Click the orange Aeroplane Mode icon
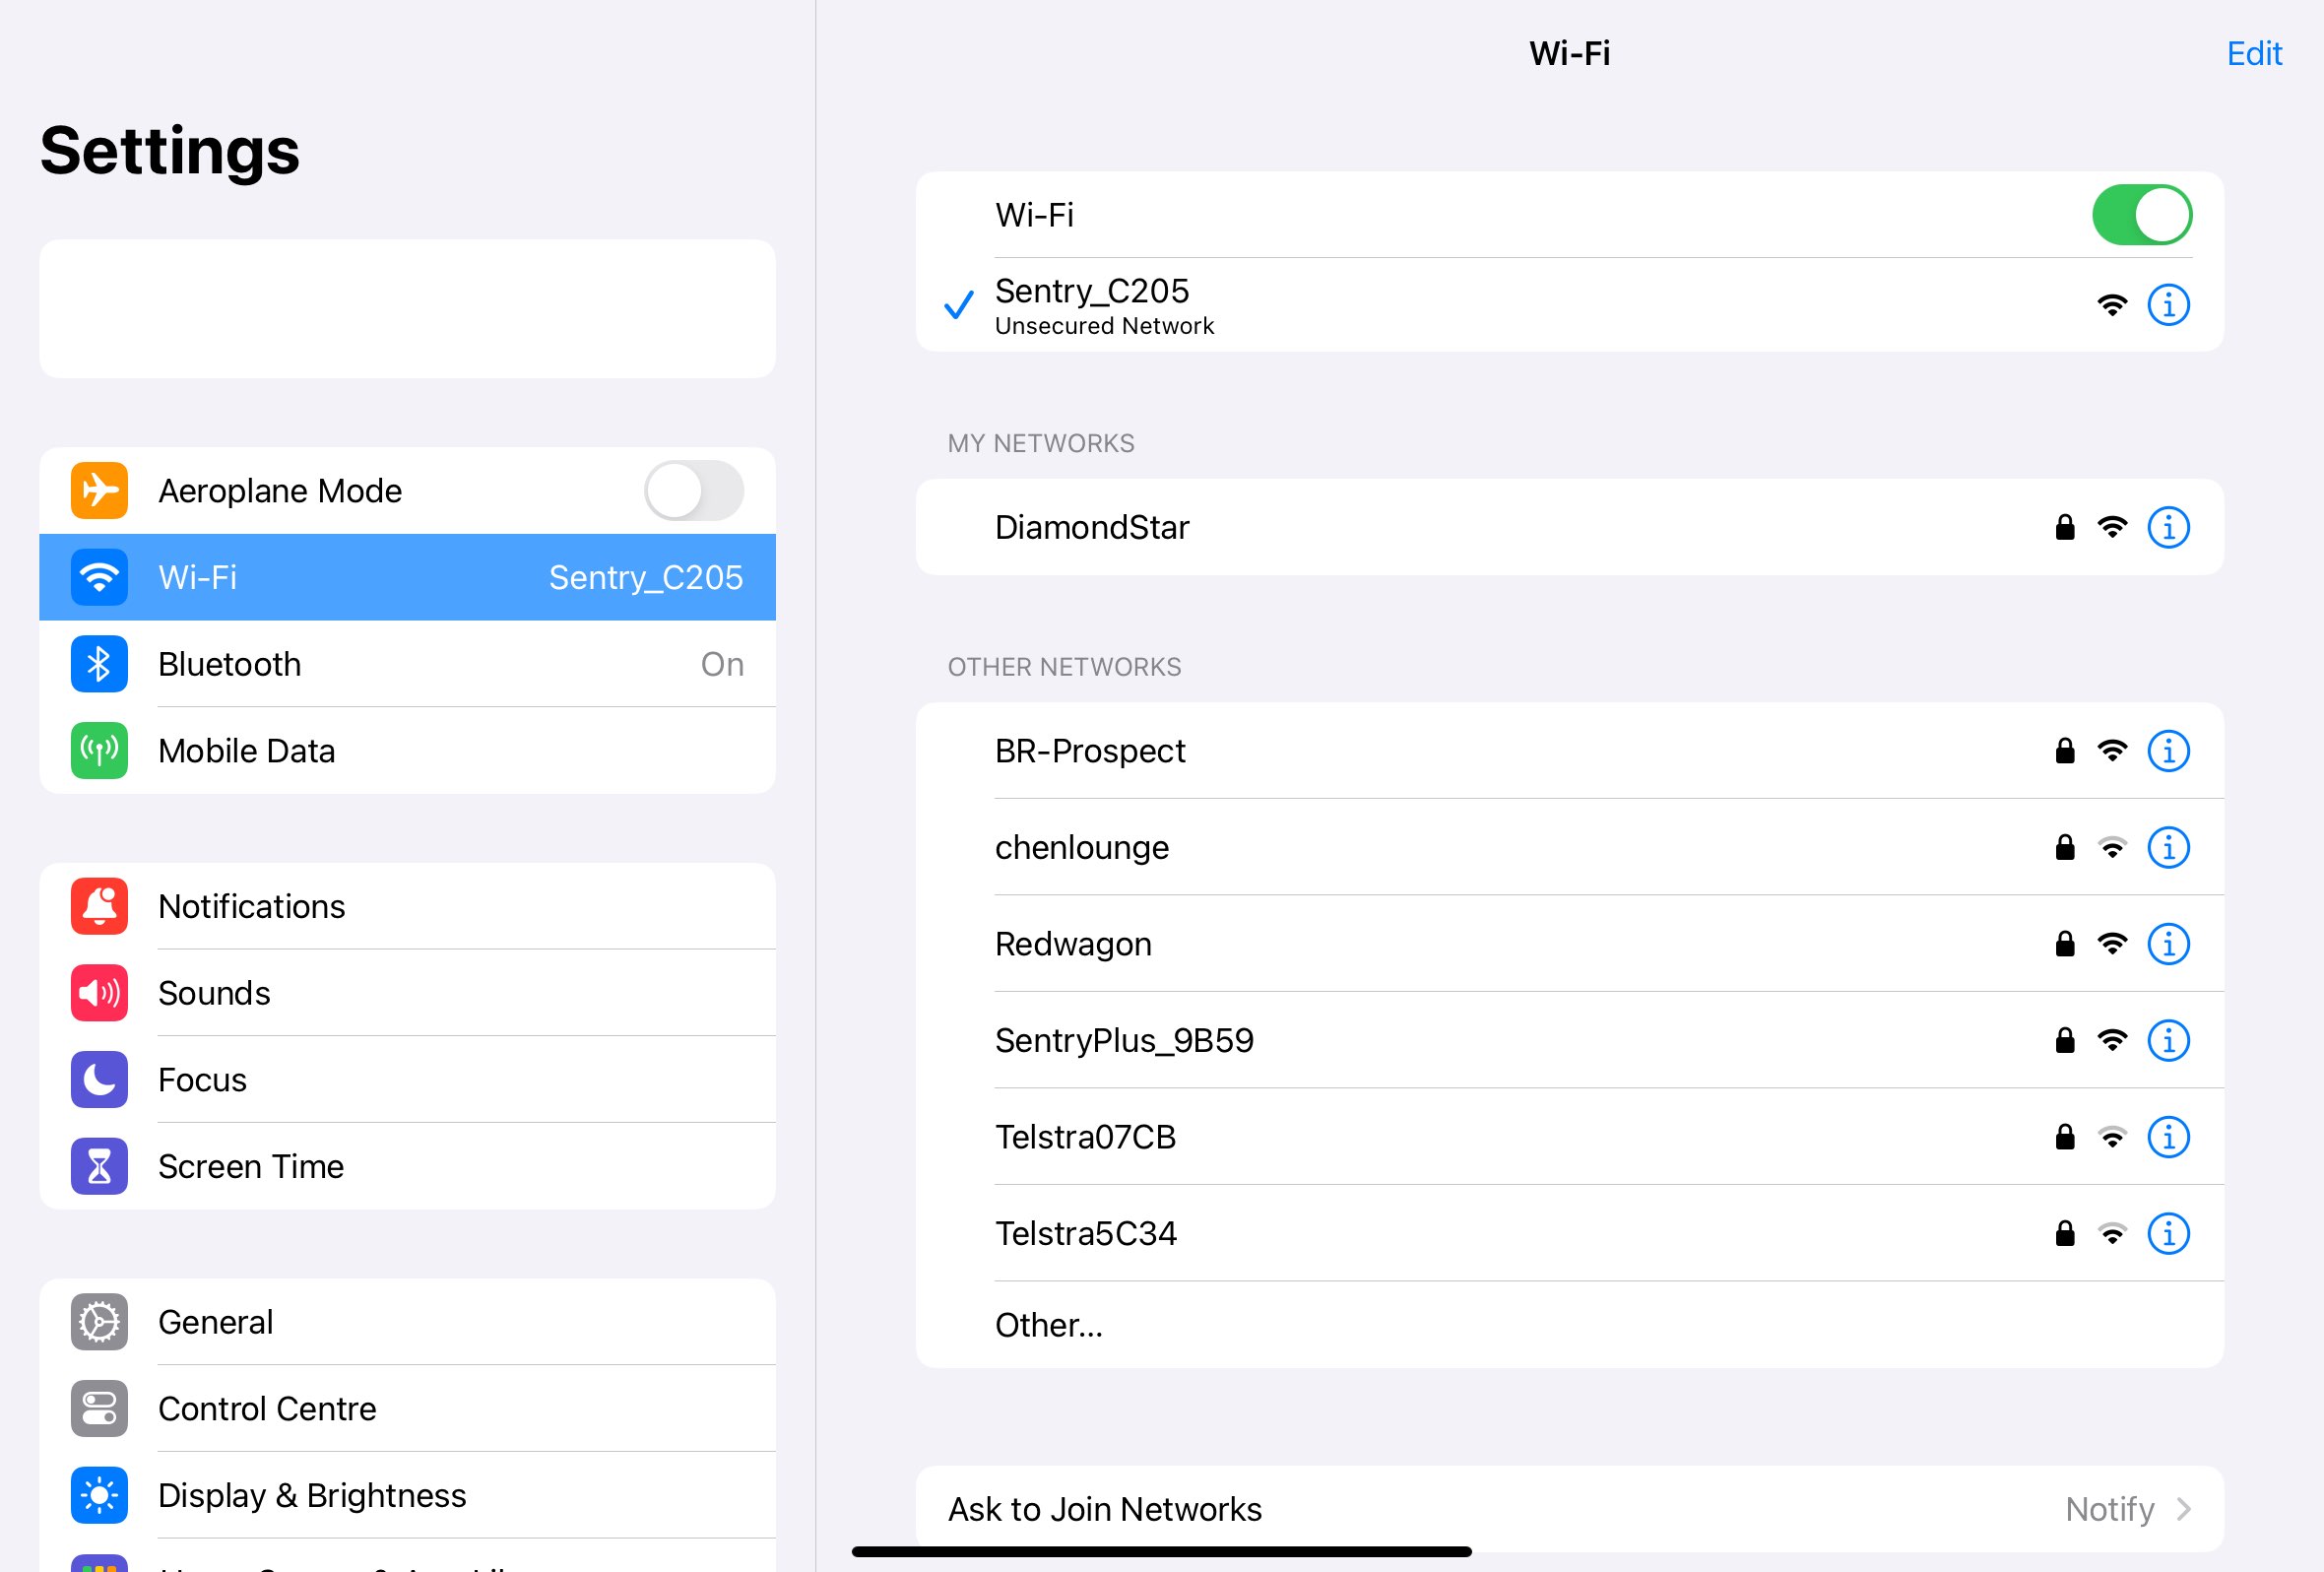 (99, 491)
